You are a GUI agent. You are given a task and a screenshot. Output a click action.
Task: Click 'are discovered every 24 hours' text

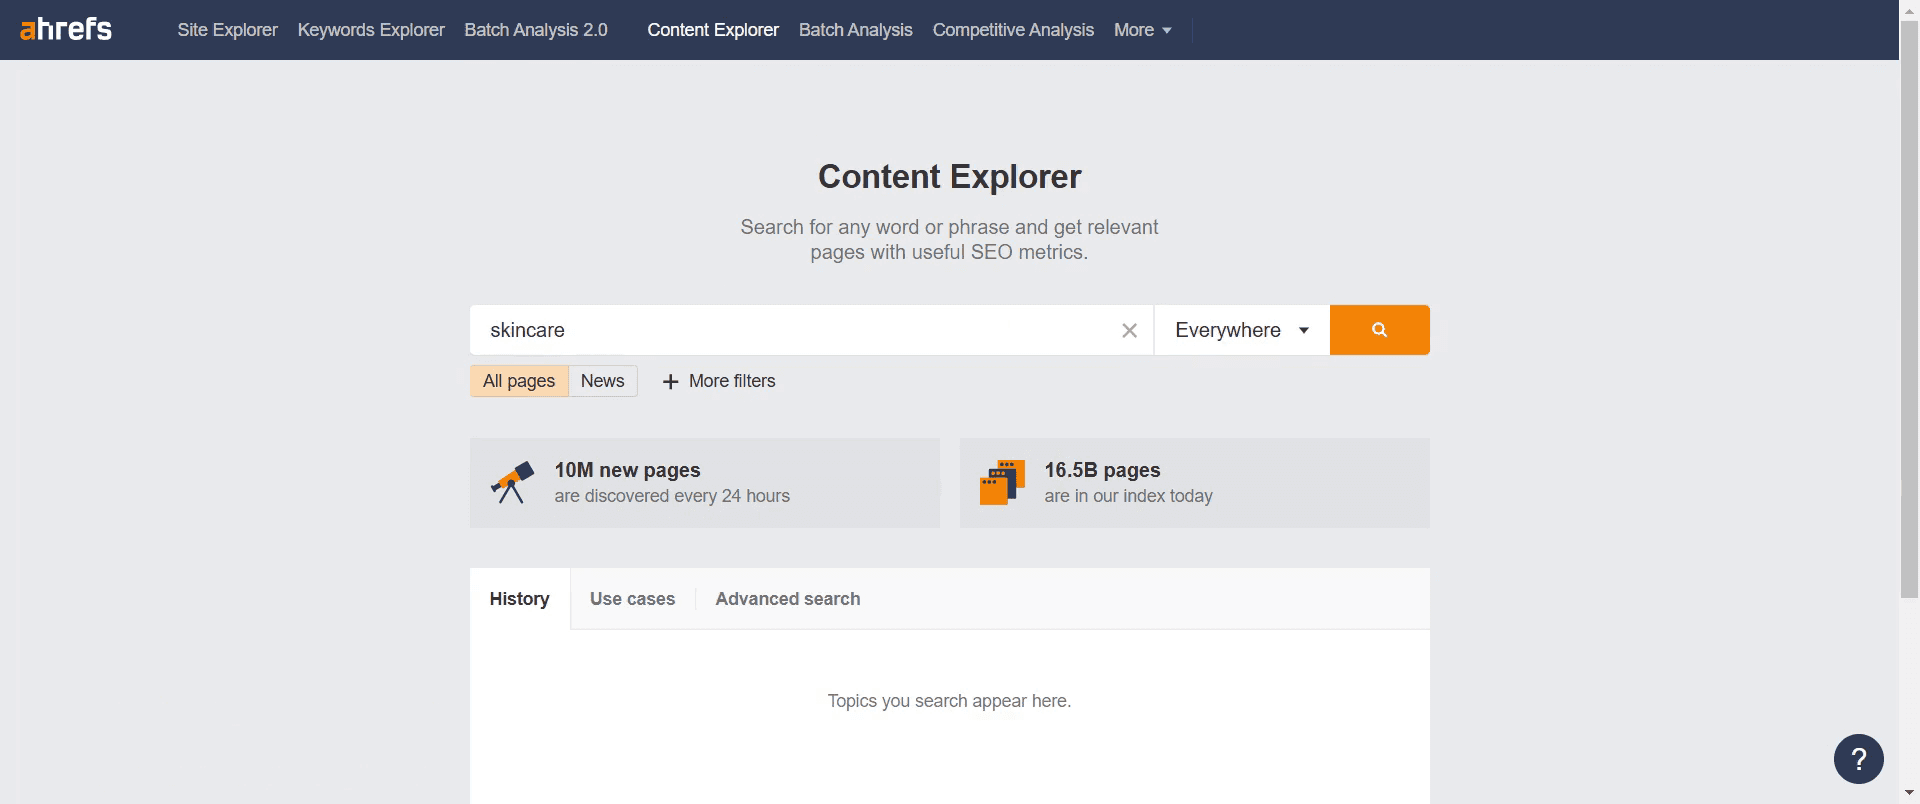point(672,496)
